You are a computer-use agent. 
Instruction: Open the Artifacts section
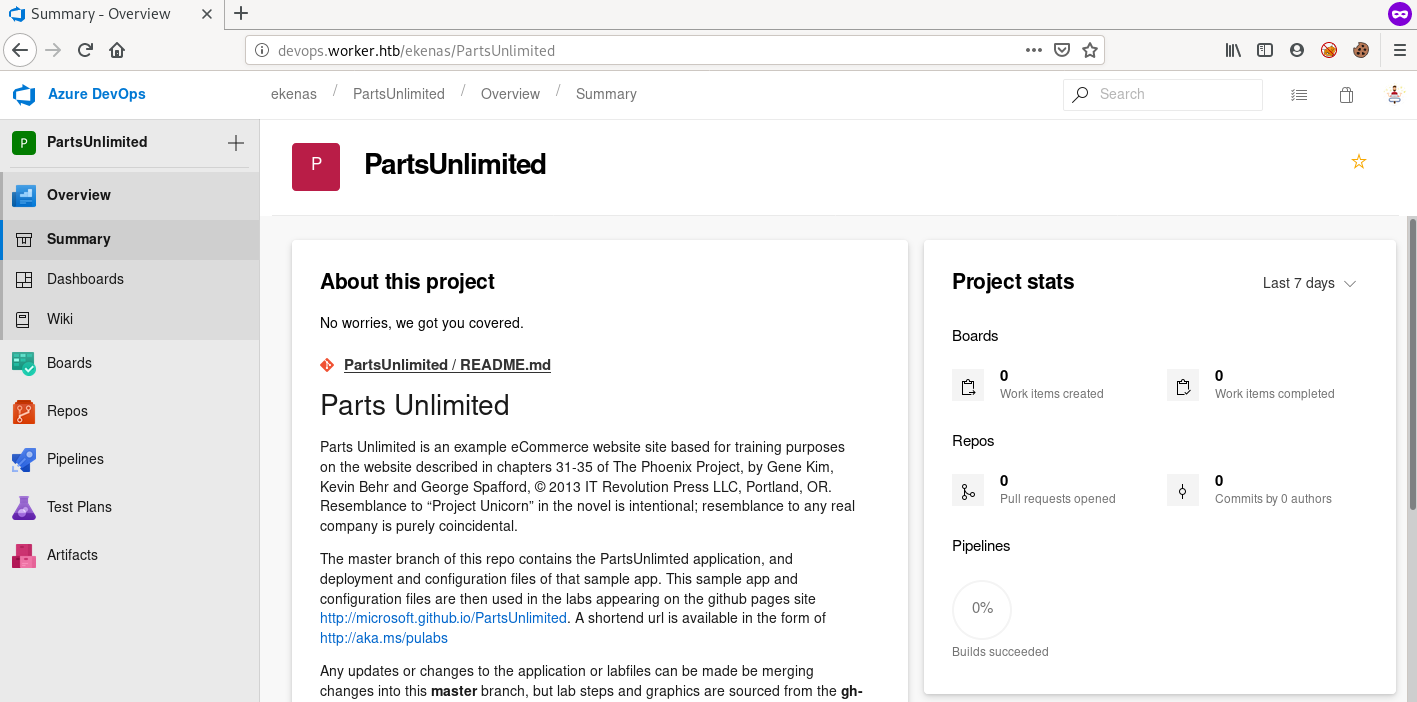(72, 555)
